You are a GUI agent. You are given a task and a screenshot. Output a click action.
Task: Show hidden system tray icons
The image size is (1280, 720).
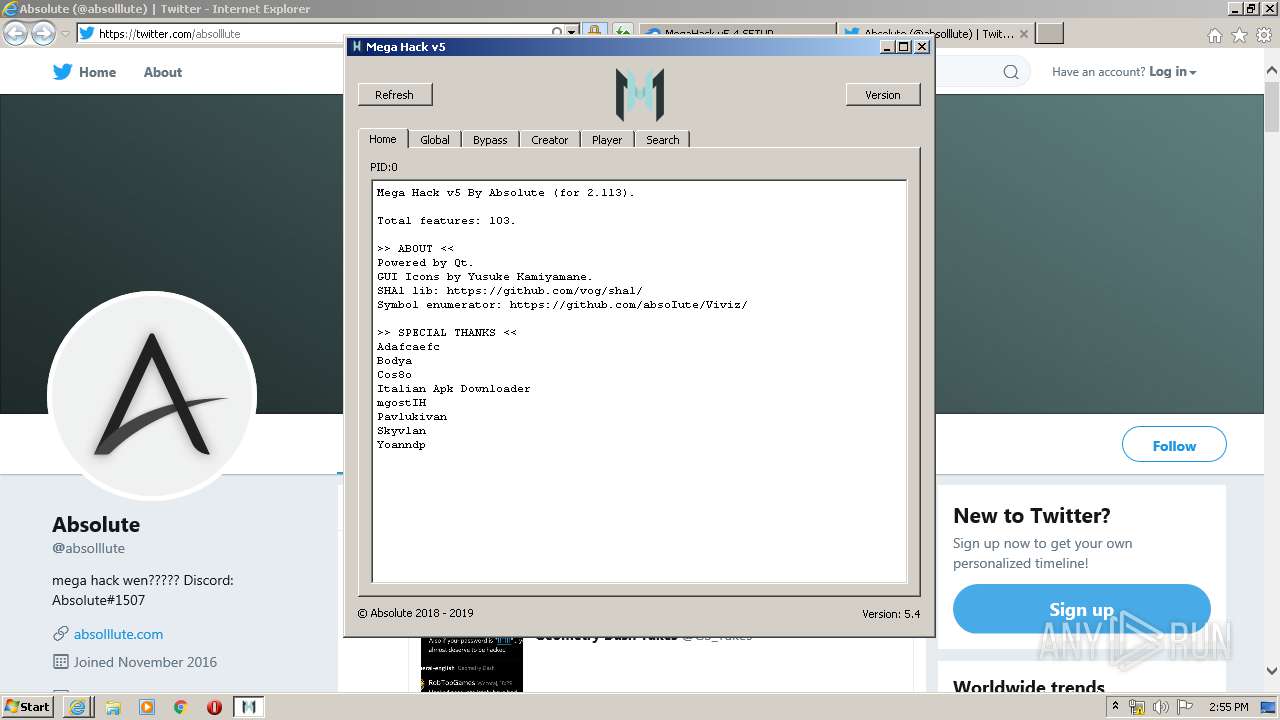coord(1115,707)
